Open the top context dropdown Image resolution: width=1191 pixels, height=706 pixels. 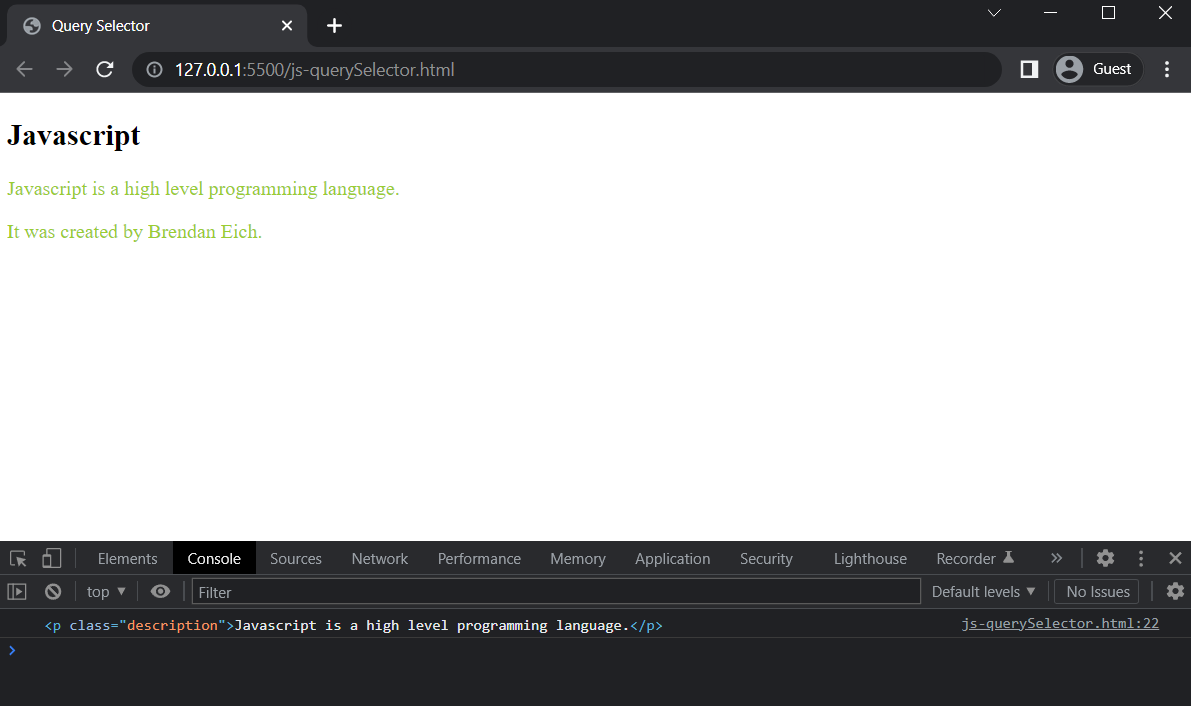106,591
